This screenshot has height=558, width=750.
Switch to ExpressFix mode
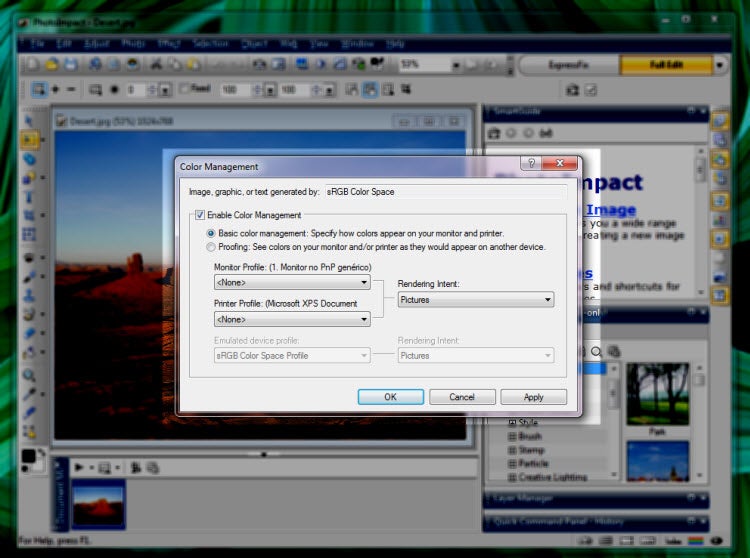click(x=569, y=65)
